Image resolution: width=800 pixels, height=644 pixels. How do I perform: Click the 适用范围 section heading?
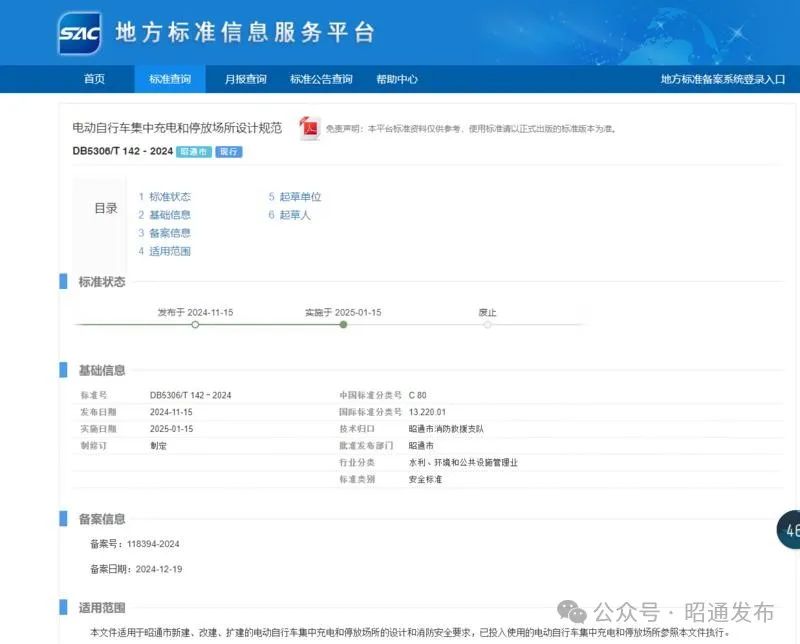(x=102, y=607)
